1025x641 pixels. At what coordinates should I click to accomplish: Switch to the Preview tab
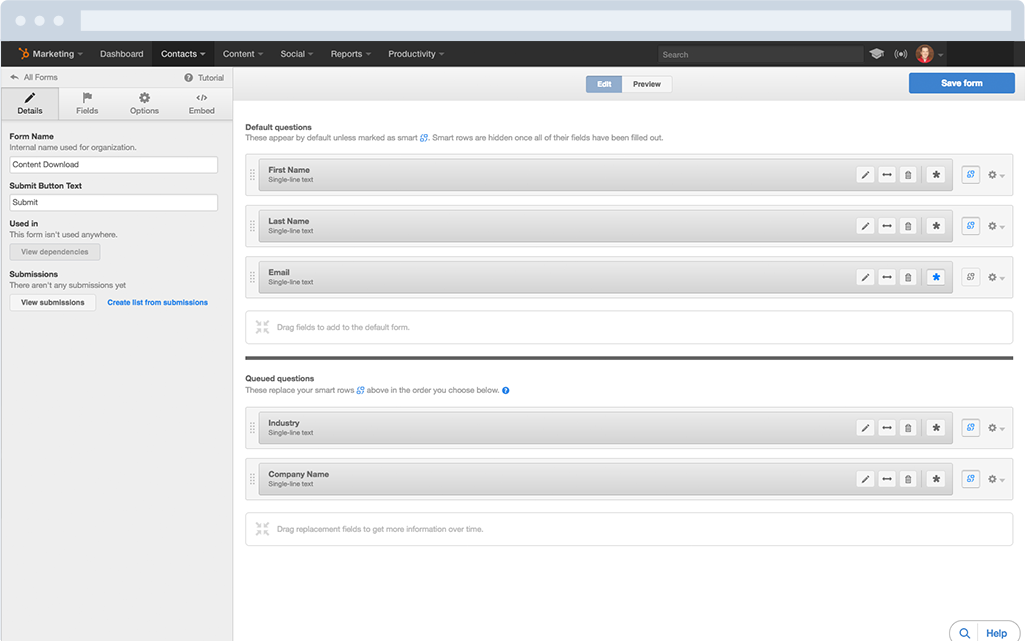pyautogui.click(x=646, y=84)
